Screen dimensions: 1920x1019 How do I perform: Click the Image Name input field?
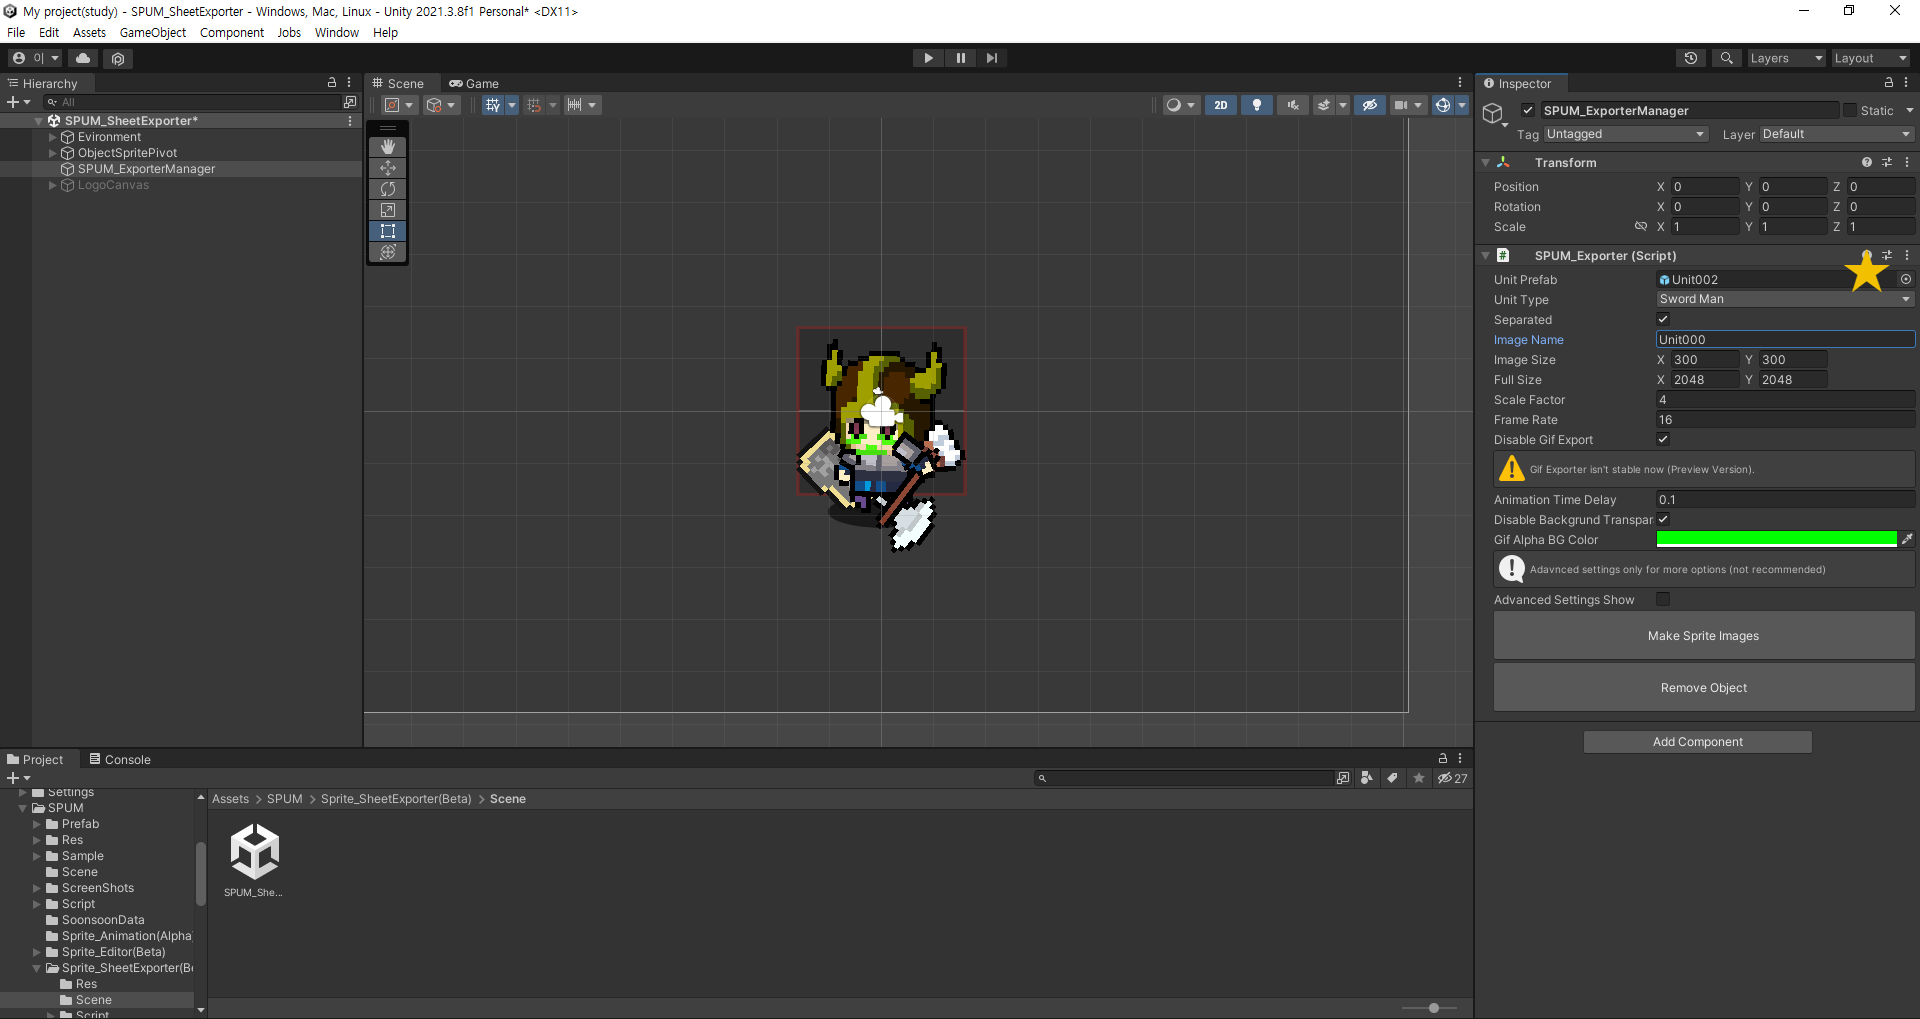(x=1785, y=340)
